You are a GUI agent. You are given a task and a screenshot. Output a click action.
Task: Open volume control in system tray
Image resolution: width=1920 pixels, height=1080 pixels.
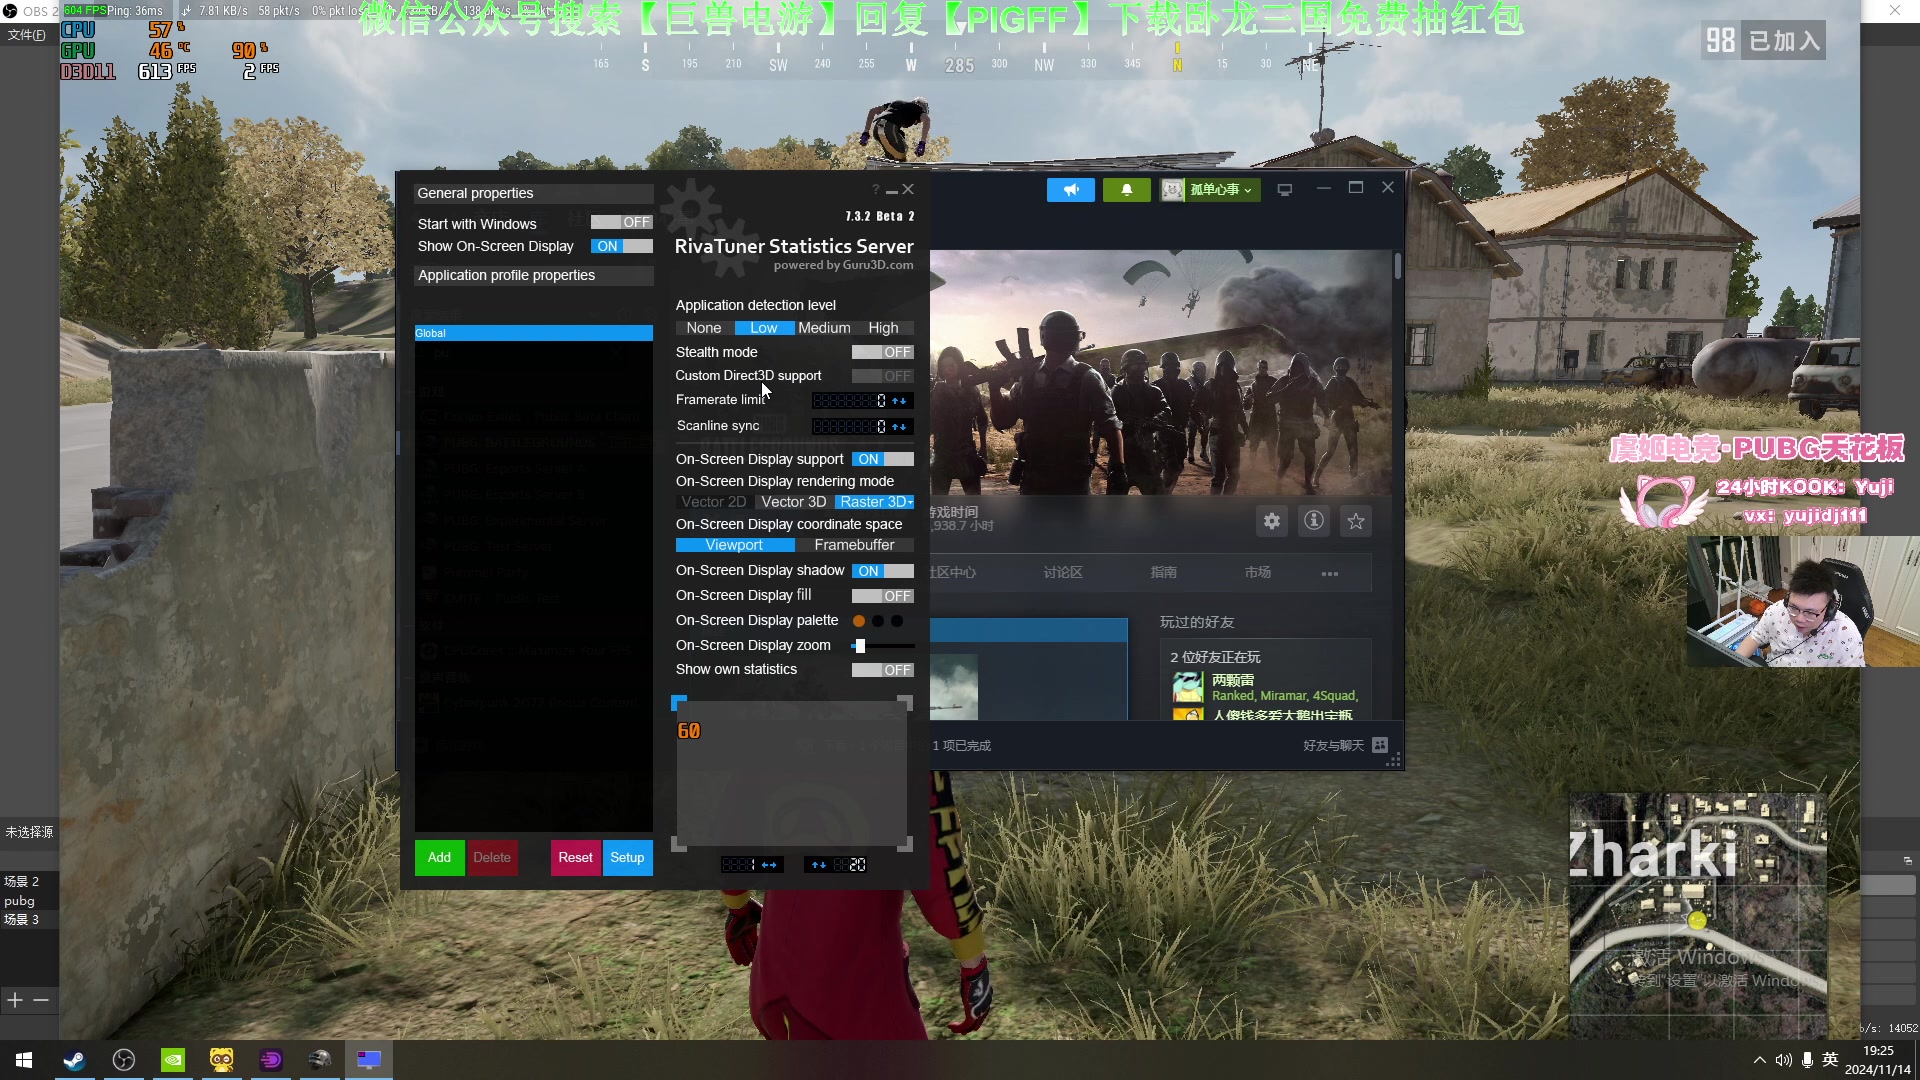1784,1060
